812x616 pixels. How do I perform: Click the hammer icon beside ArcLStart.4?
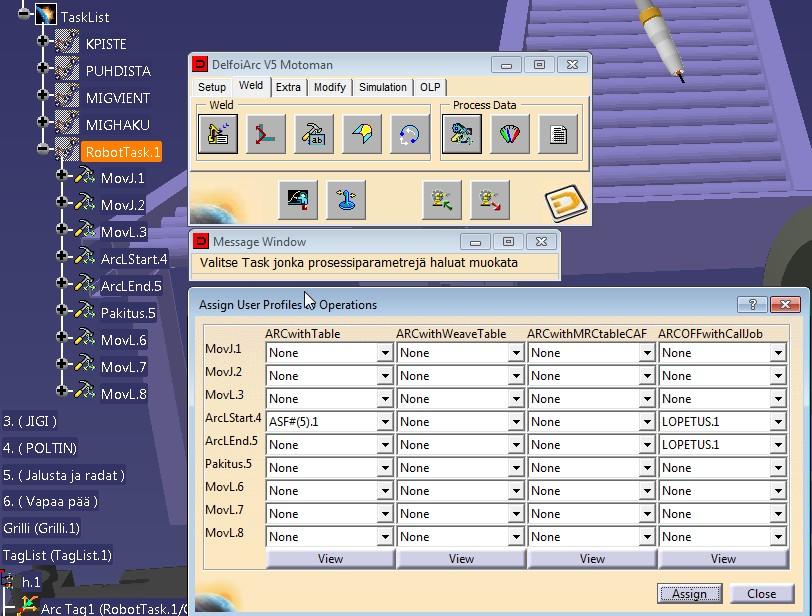[x=85, y=257]
